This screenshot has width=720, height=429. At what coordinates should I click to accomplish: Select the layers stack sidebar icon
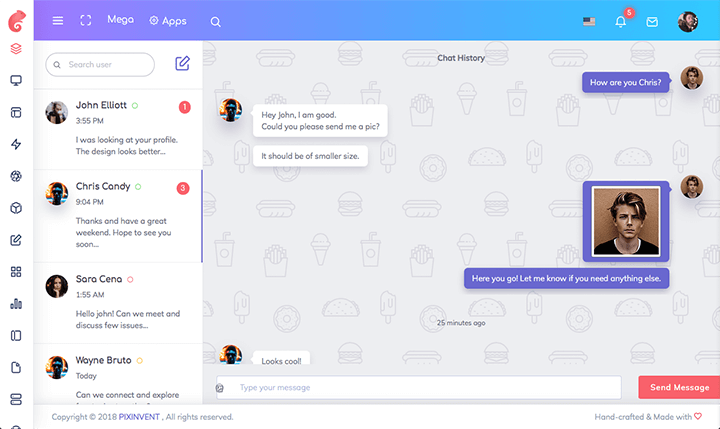16,49
